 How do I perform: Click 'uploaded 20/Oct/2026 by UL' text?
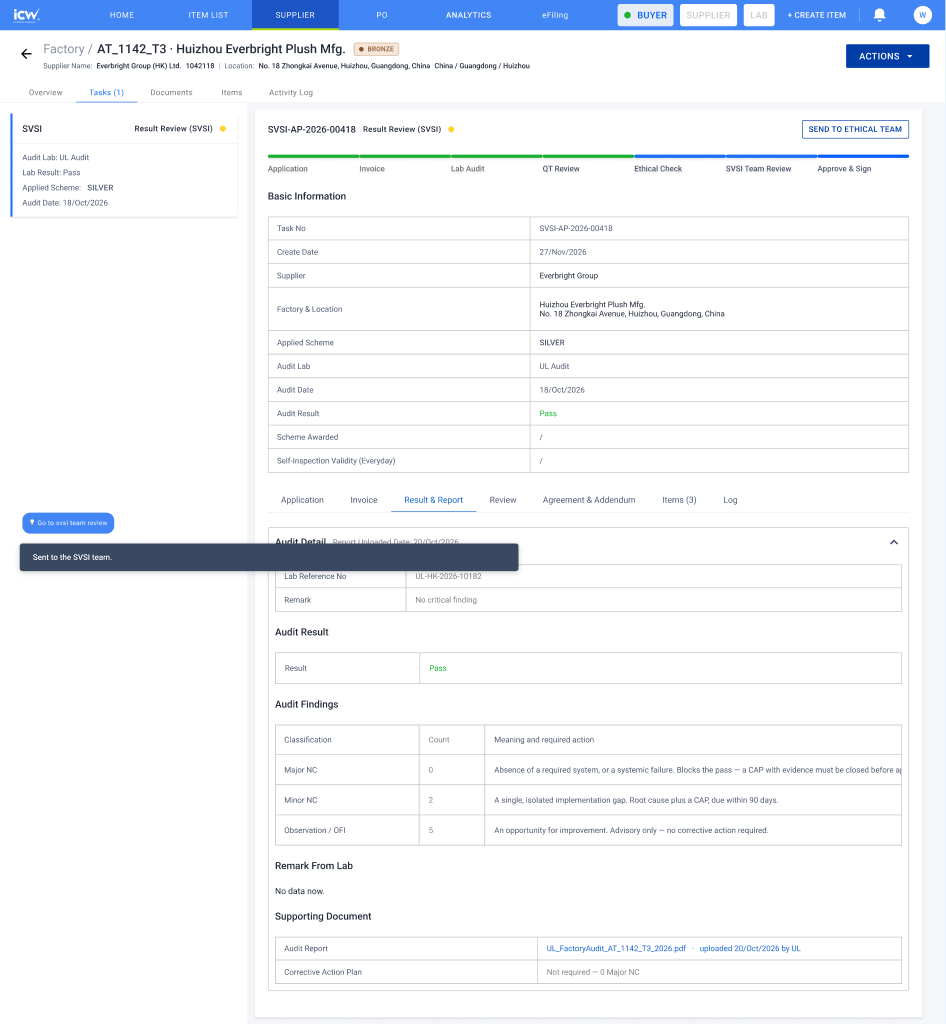point(749,948)
